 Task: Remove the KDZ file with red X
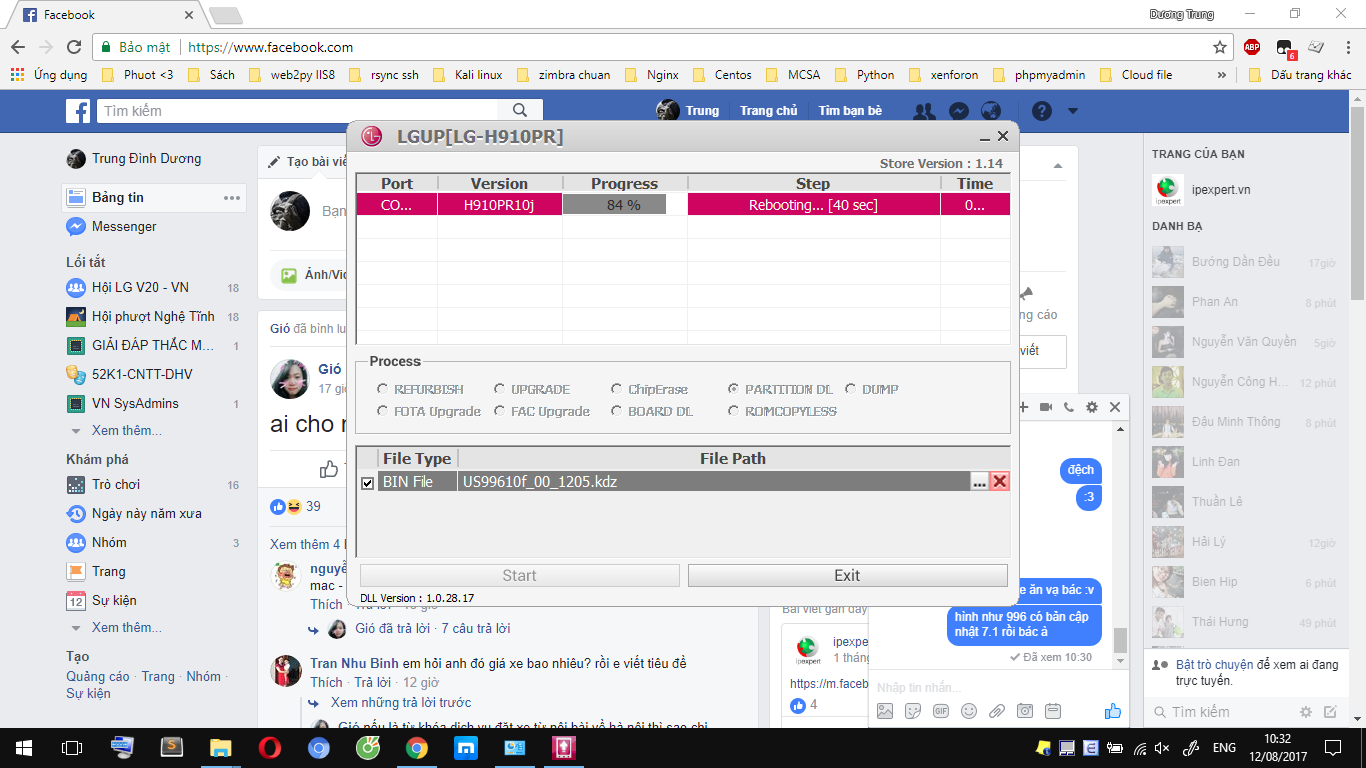[999, 482]
